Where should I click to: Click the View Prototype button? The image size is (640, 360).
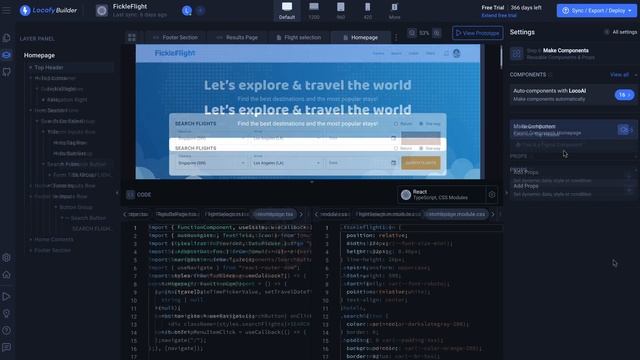point(477,33)
